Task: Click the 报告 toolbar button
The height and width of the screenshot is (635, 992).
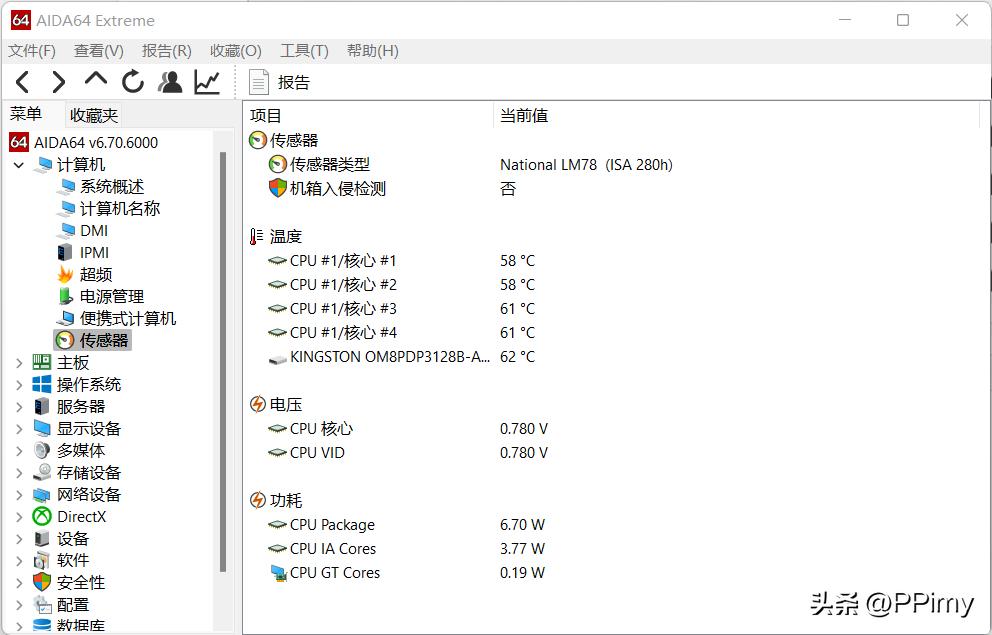Action: coord(280,82)
